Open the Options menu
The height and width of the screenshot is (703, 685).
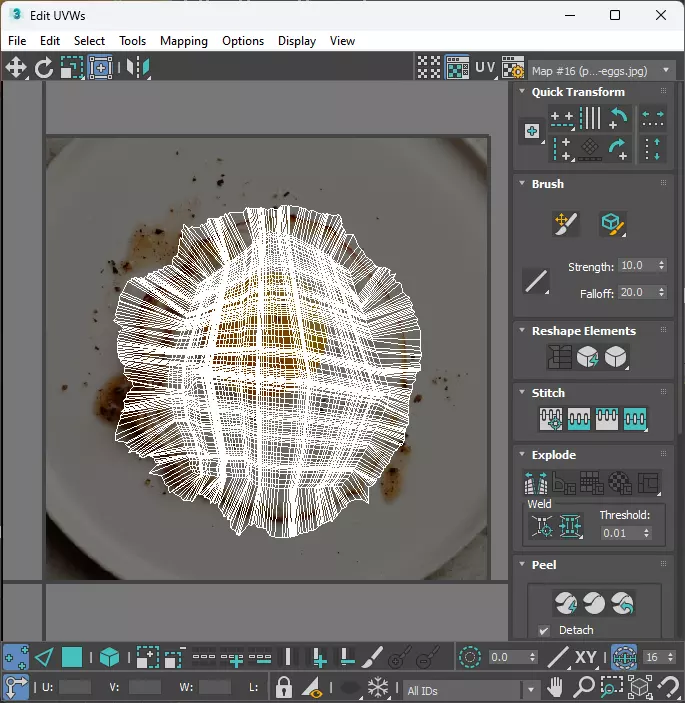click(243, 41)
